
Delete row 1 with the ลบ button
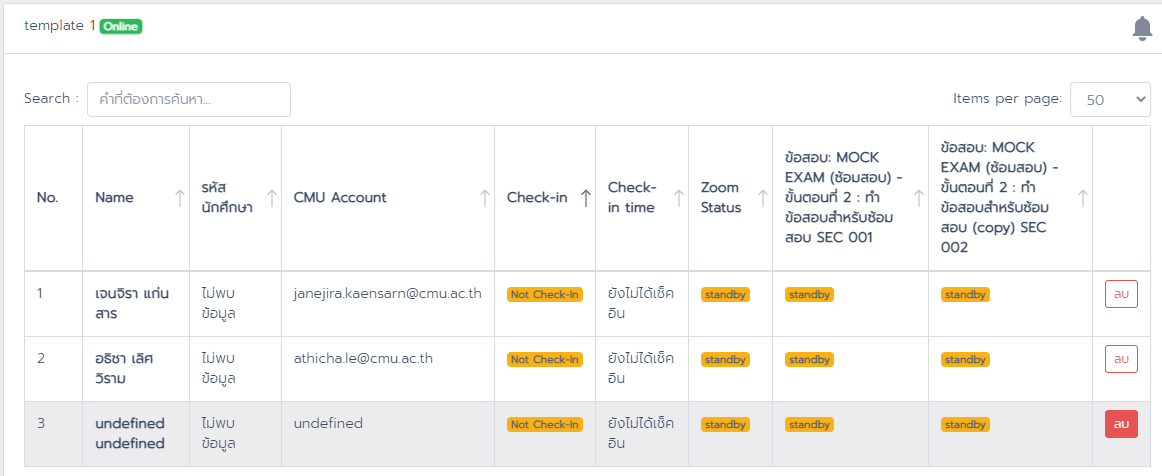coord(1121,294)
